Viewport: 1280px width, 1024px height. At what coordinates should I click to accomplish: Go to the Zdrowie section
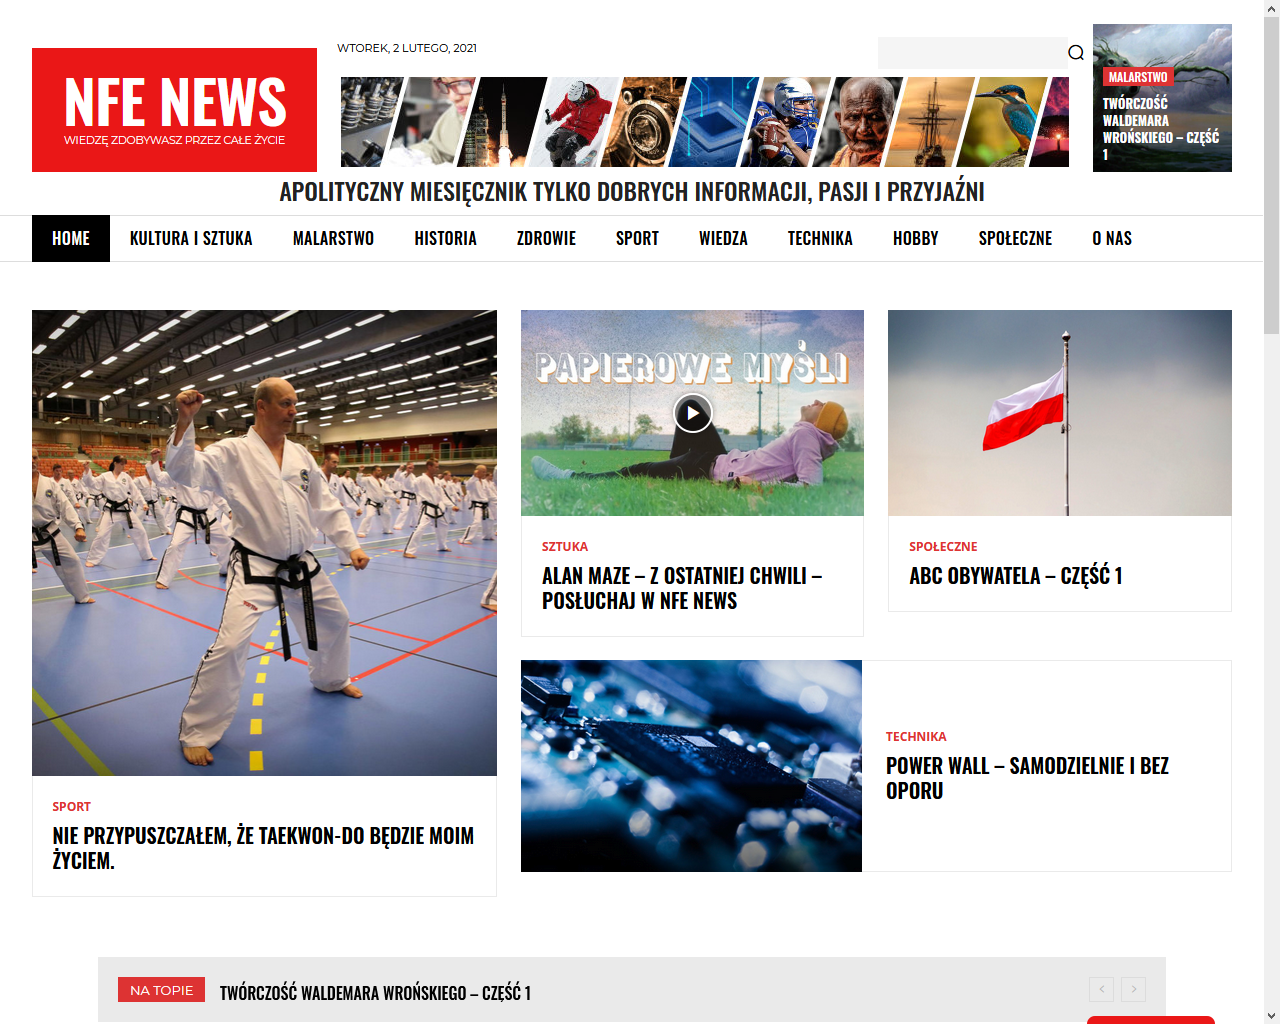[546, 239]
